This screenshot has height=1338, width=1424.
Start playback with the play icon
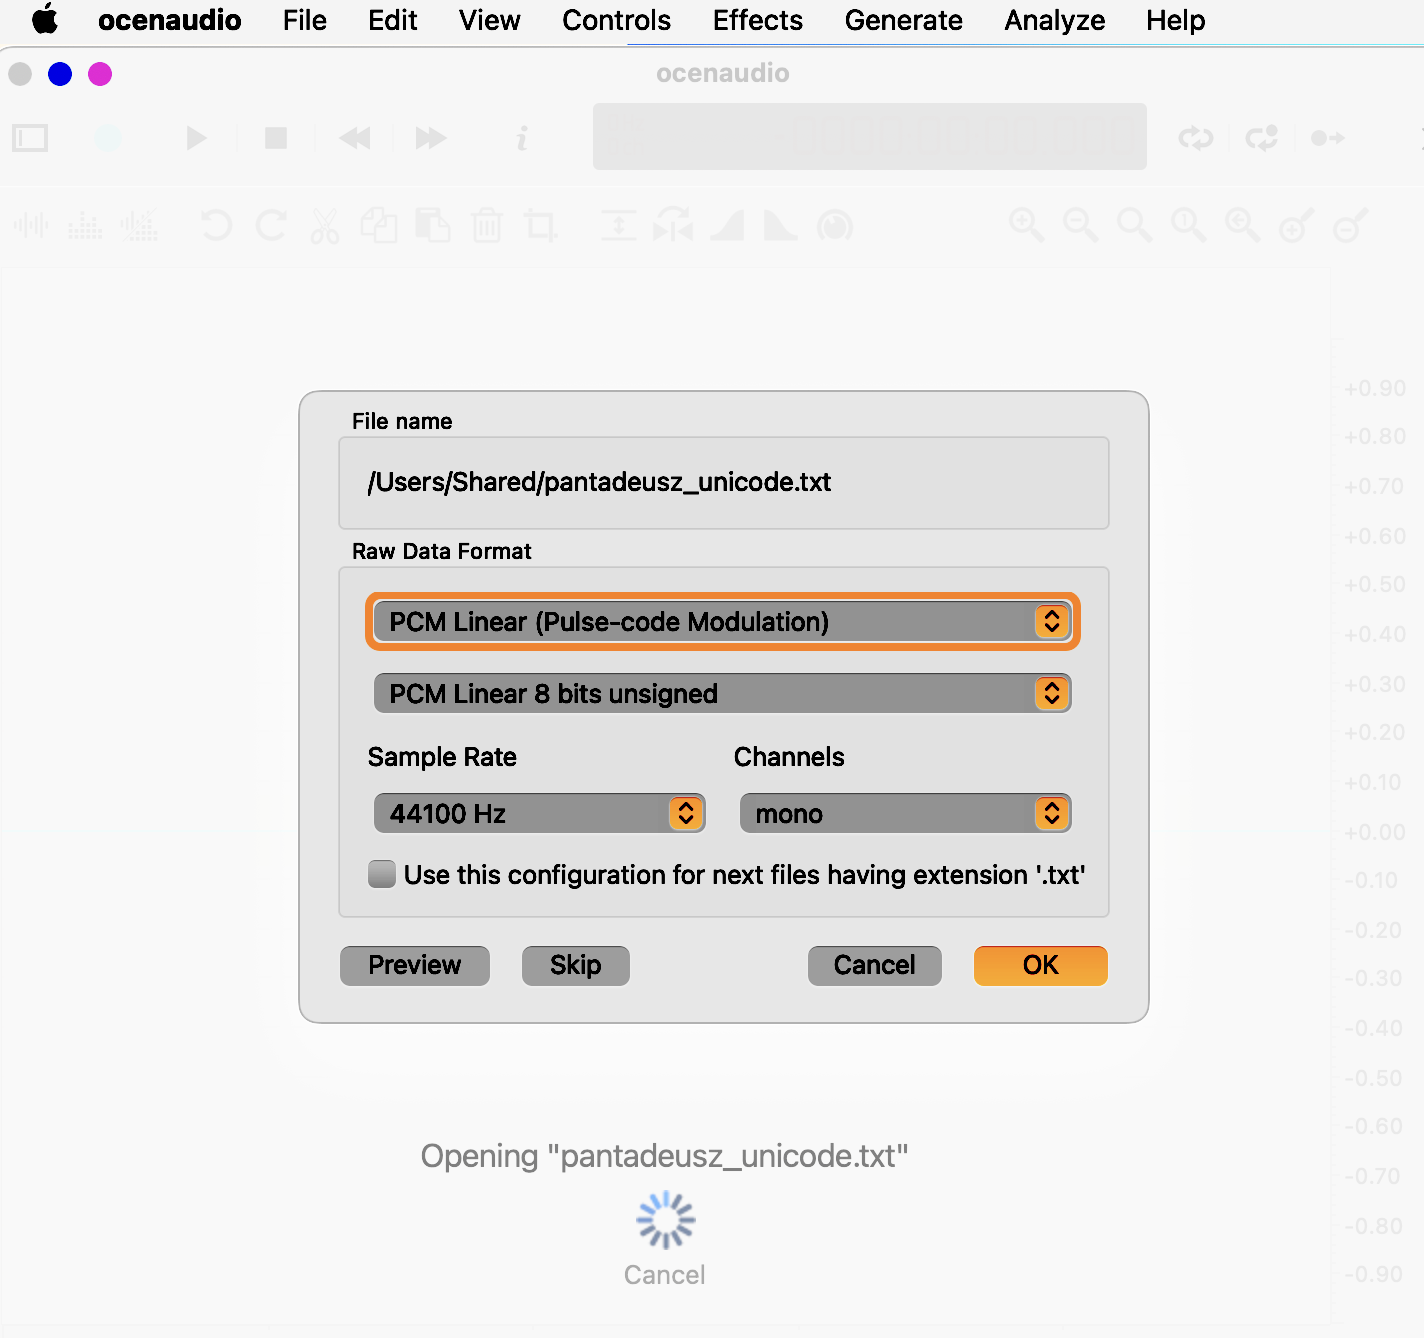point(196,138)
